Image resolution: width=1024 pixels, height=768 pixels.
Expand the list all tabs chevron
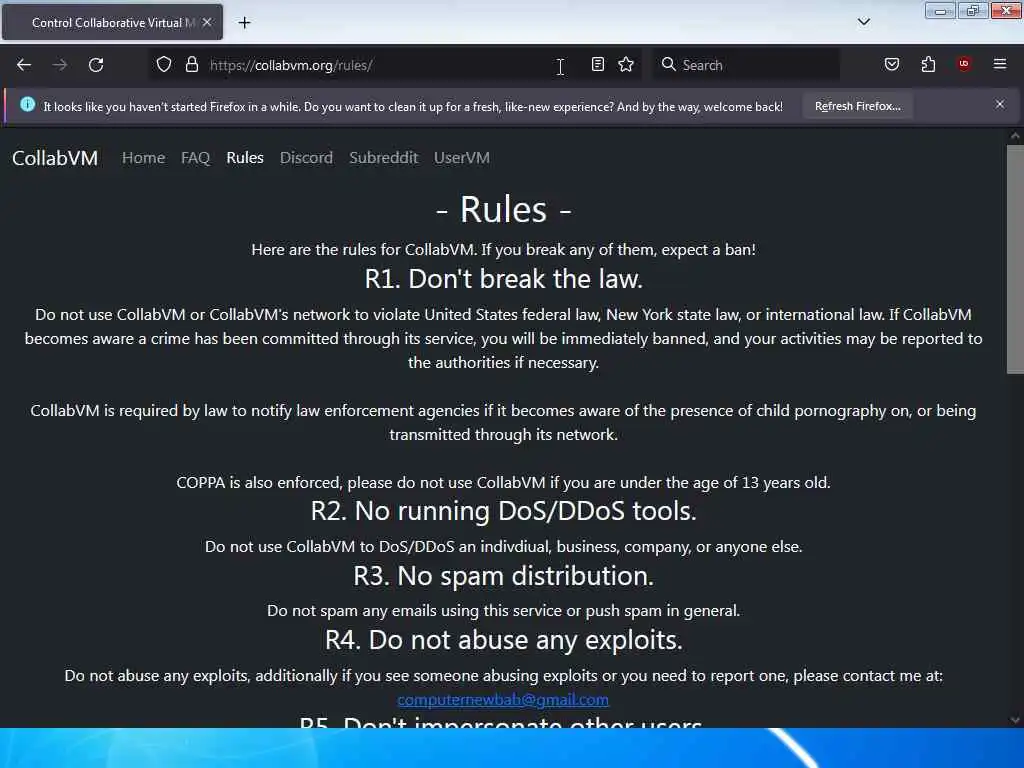863,22
